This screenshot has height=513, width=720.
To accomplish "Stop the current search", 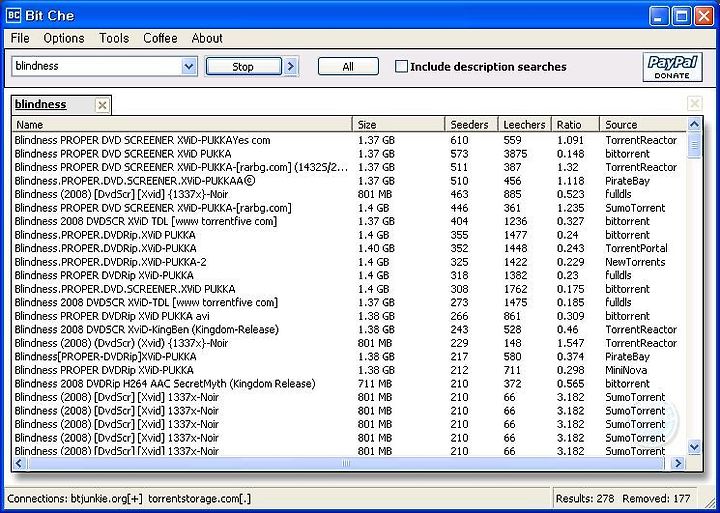I will (x=243, y=67).
